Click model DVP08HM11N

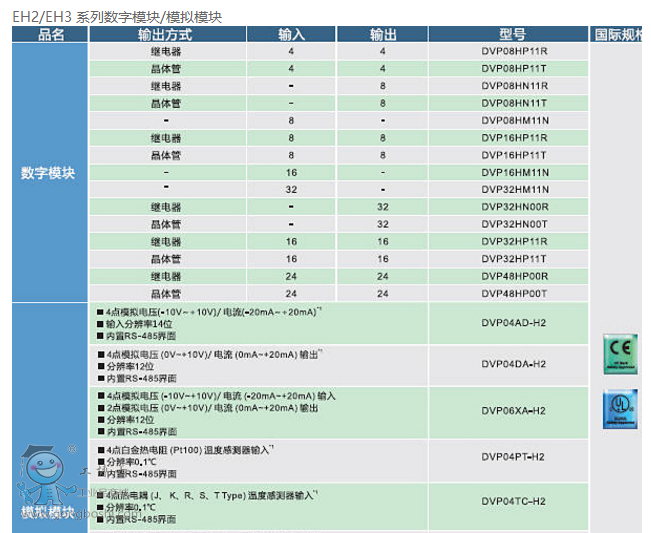coord(515,120)
